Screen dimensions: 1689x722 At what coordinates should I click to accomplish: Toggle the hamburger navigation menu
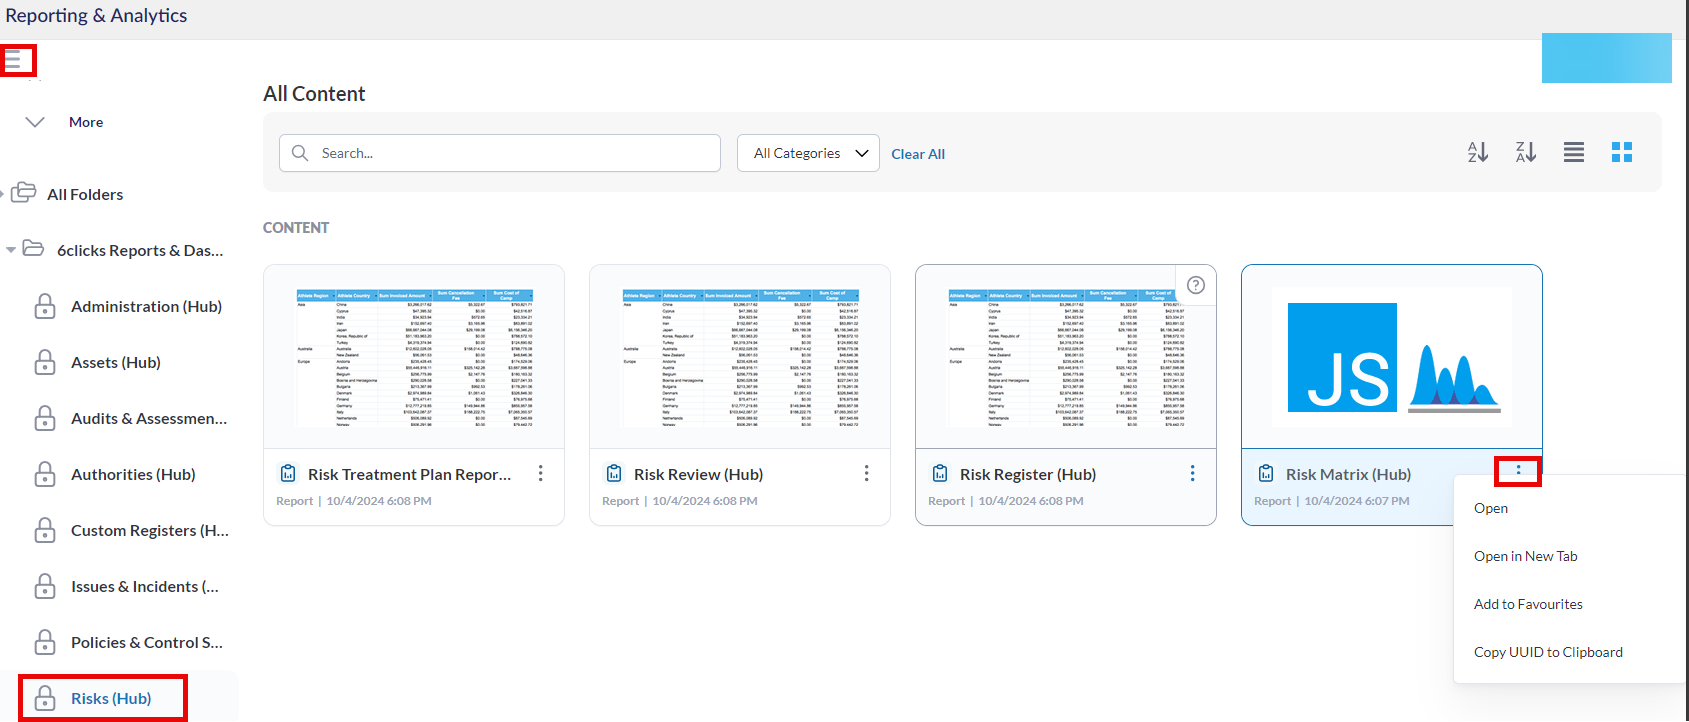click(x=13, y=61)
